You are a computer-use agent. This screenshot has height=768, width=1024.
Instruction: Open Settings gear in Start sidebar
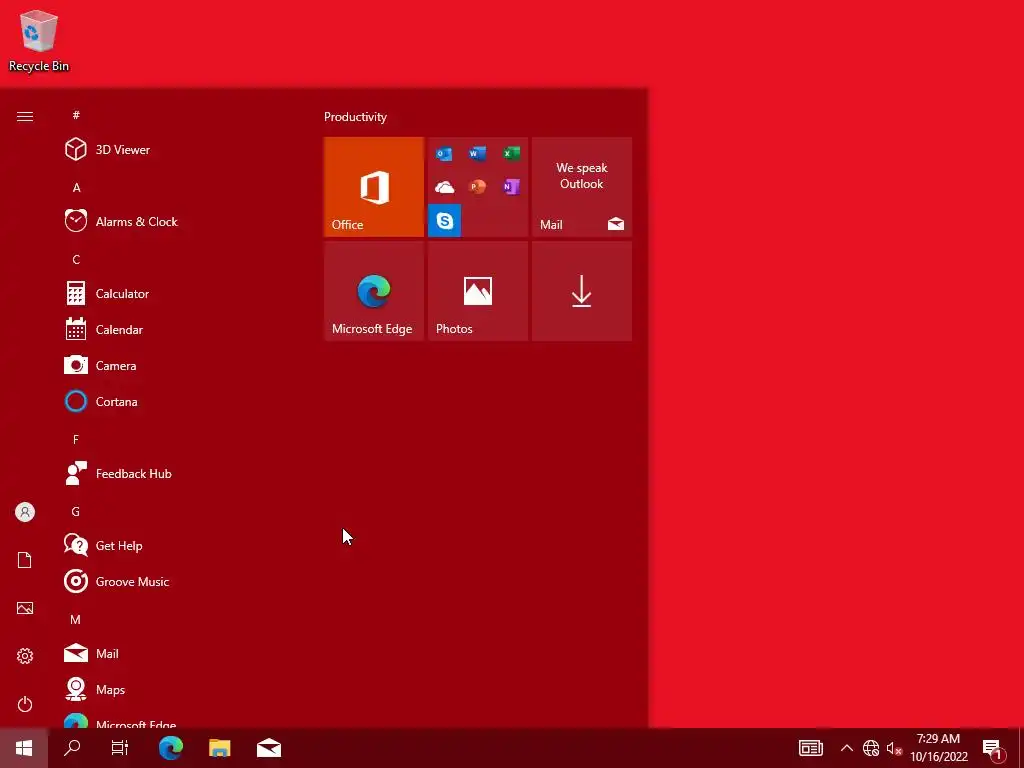pyautogui.click(x=25, y=656)
